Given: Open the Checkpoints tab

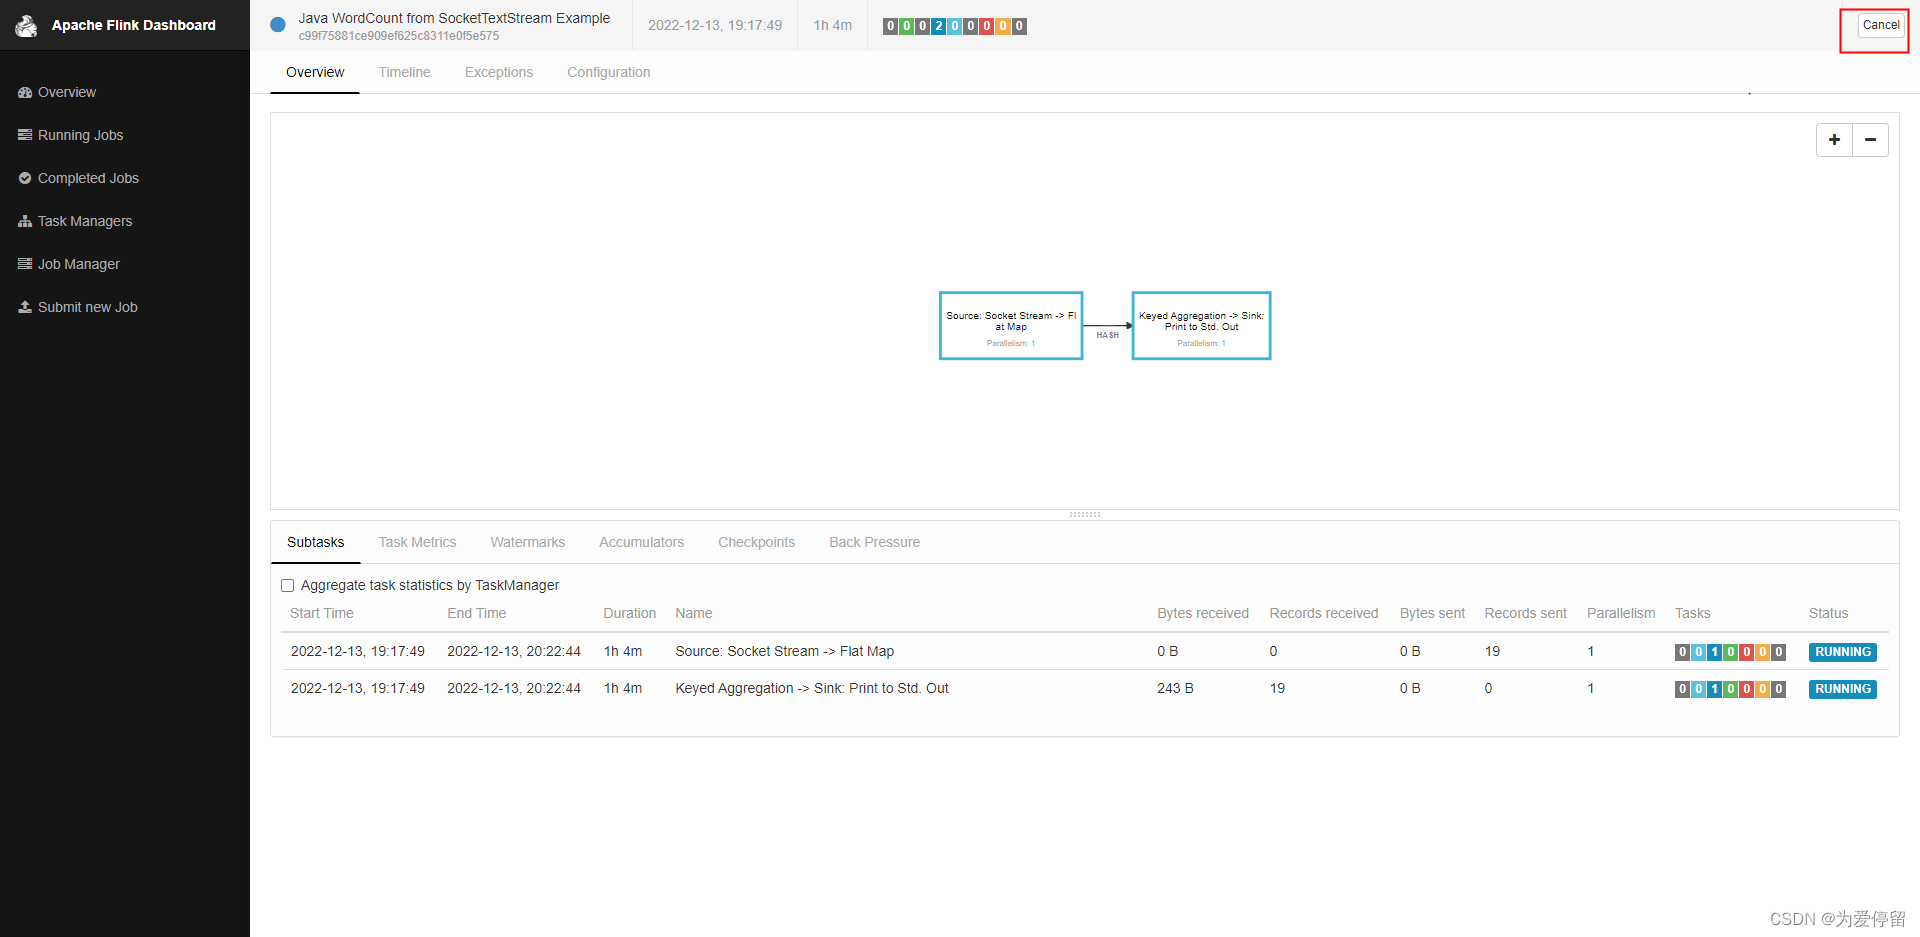Looking at the screenshot, I should [x=756, y=542].
